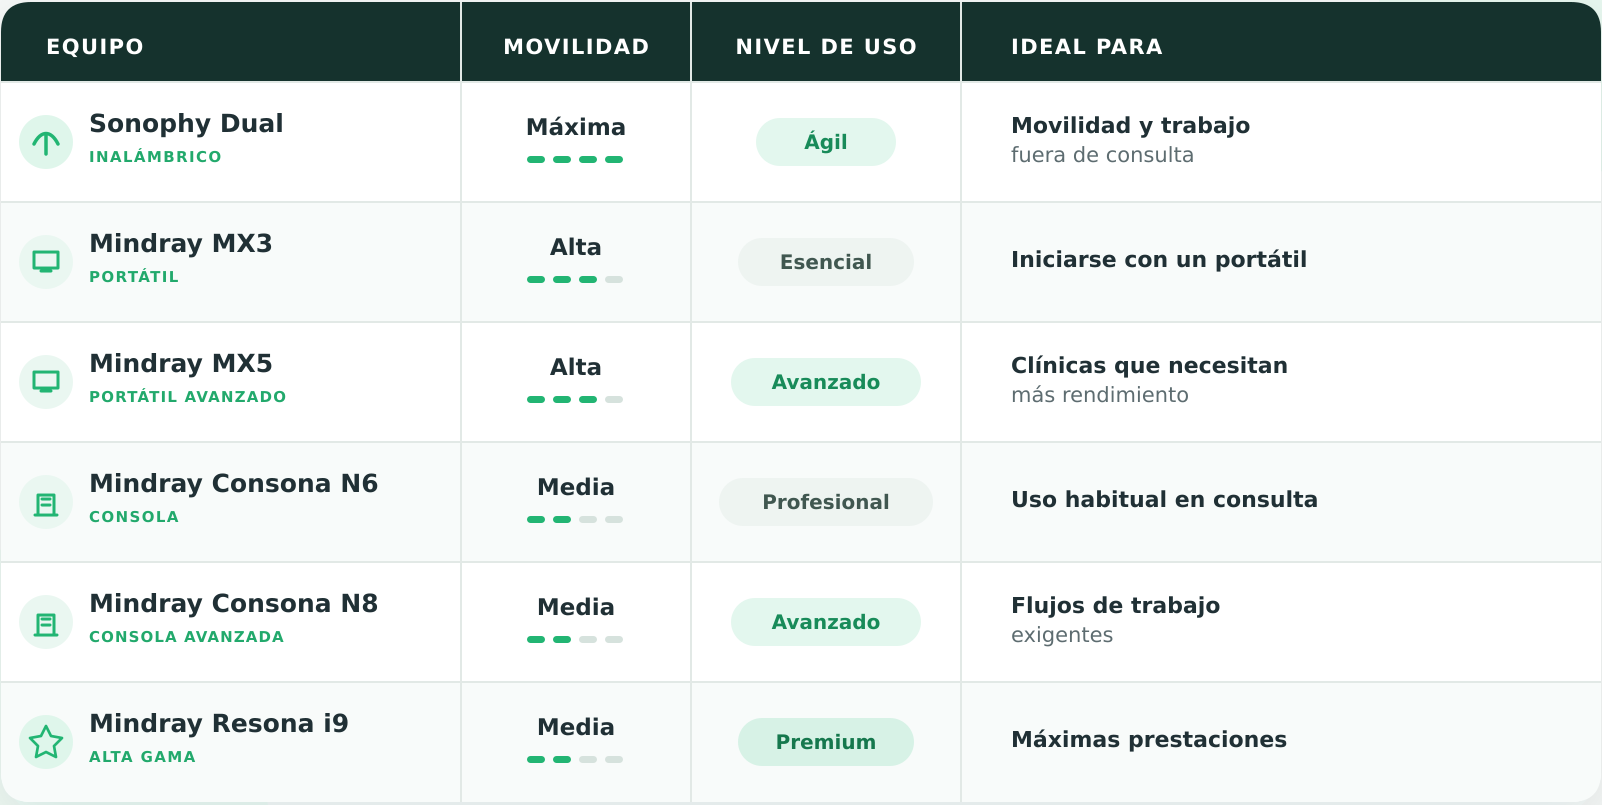Click Mindray MX3 Alta mobility bars

point(575,279)
